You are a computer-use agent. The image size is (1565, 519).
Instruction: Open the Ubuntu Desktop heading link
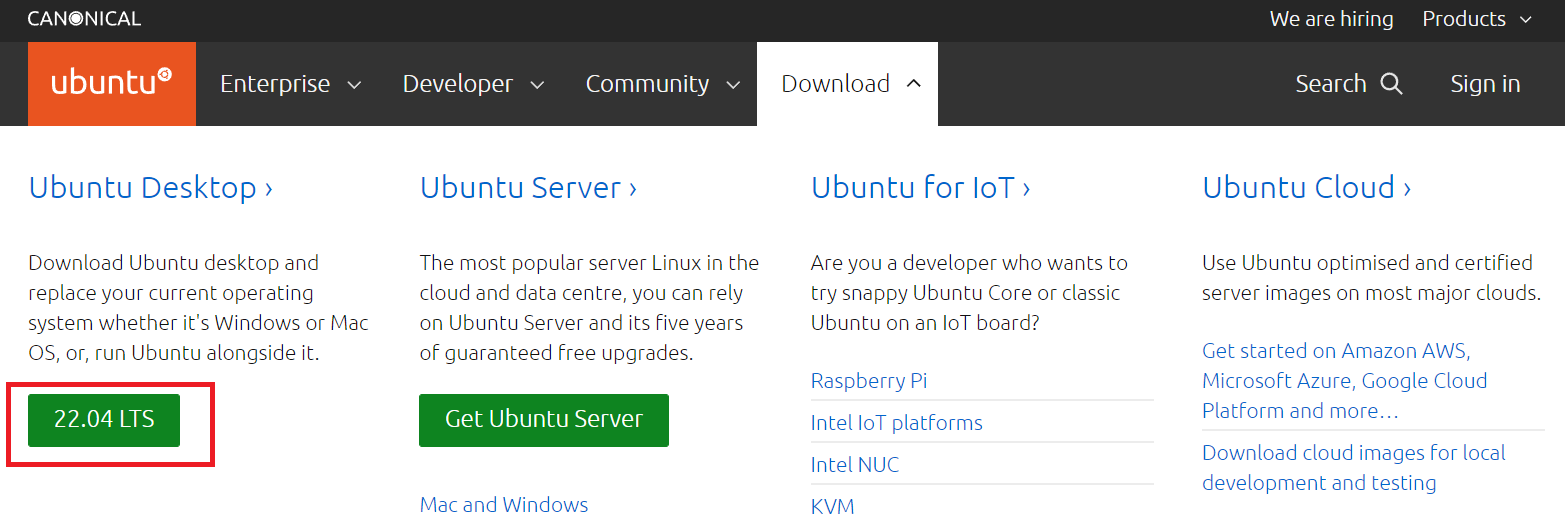151,187
